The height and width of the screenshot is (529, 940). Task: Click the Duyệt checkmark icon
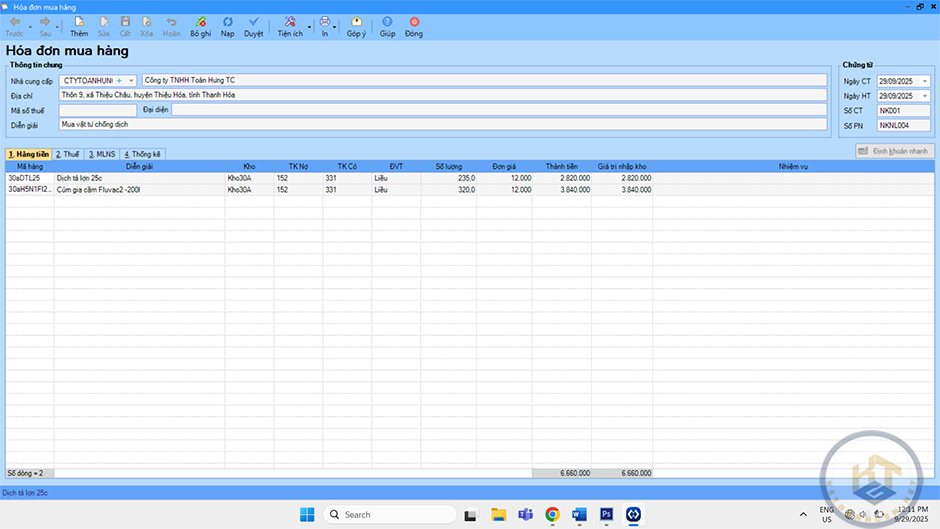coord(254,22)
